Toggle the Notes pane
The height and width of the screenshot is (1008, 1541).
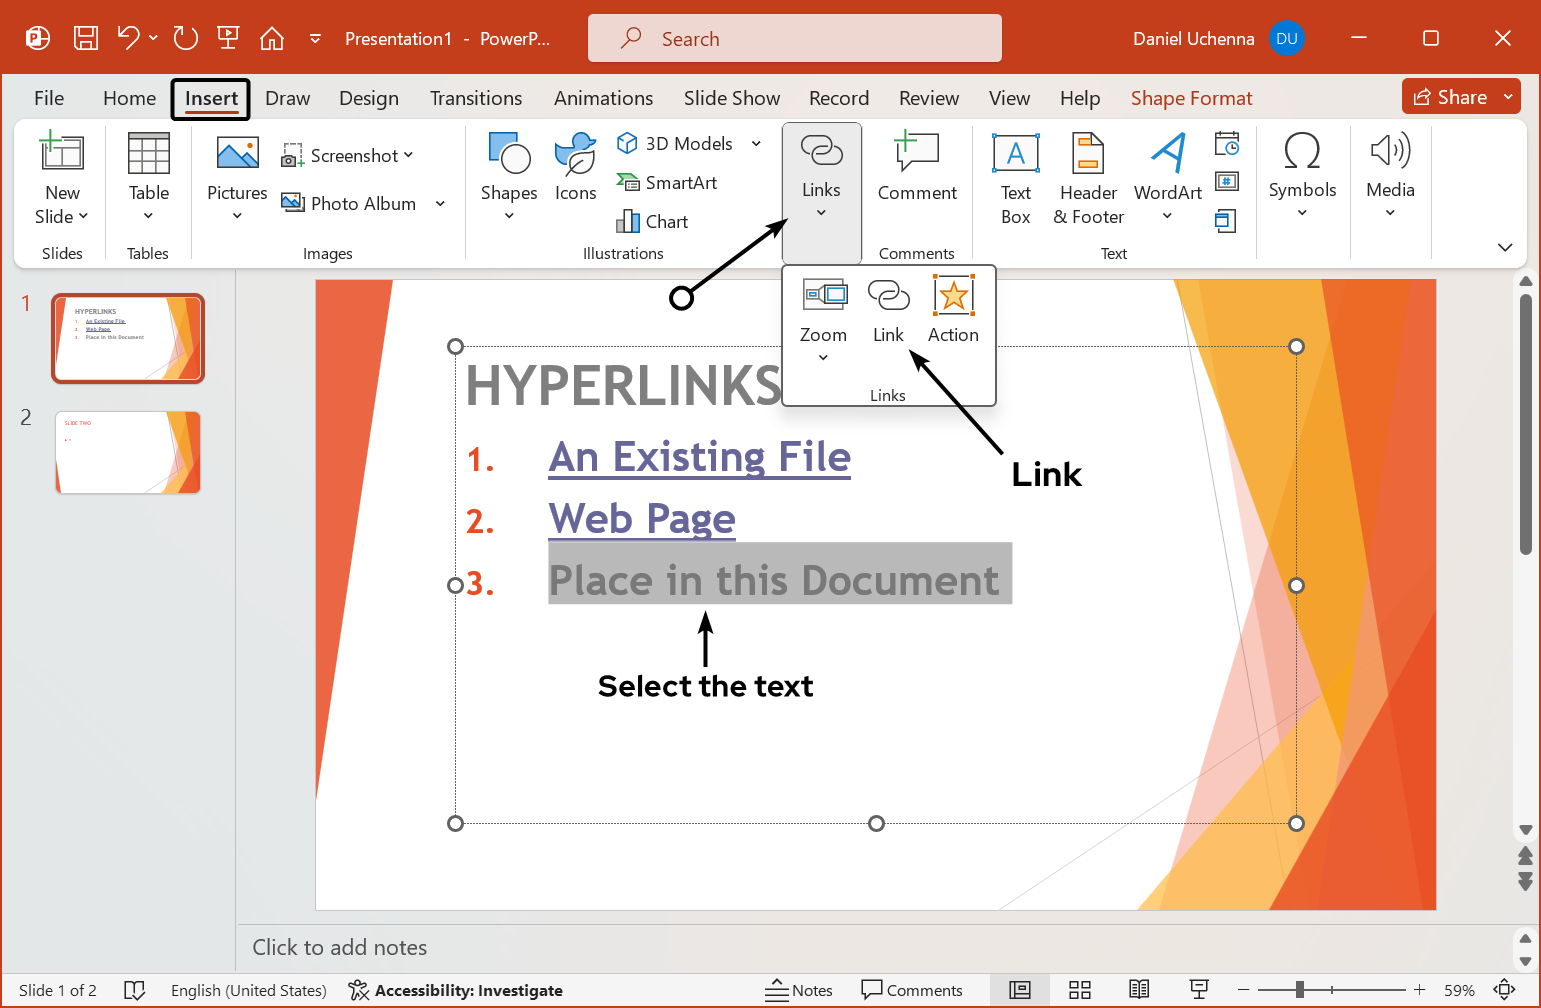(x=799, y=989)
